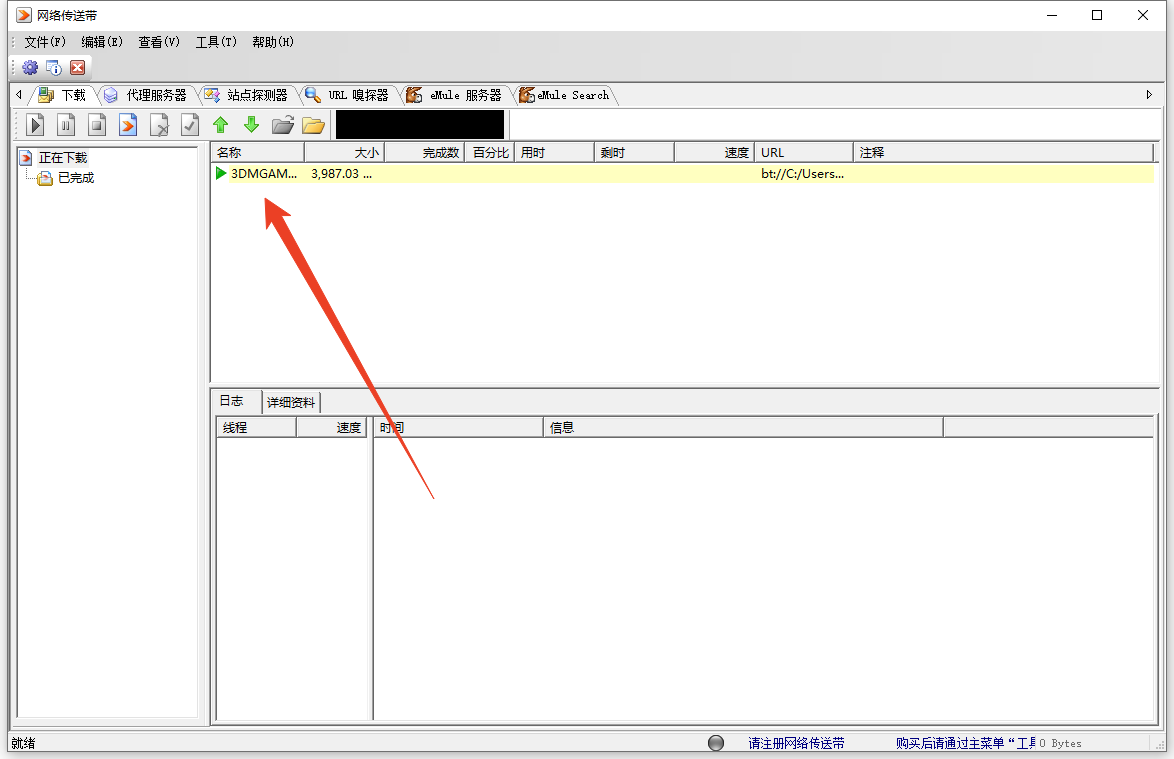Open the 查看(V) menu
1174x759 pixels.
pyautogui.click(x=159, y=42)
